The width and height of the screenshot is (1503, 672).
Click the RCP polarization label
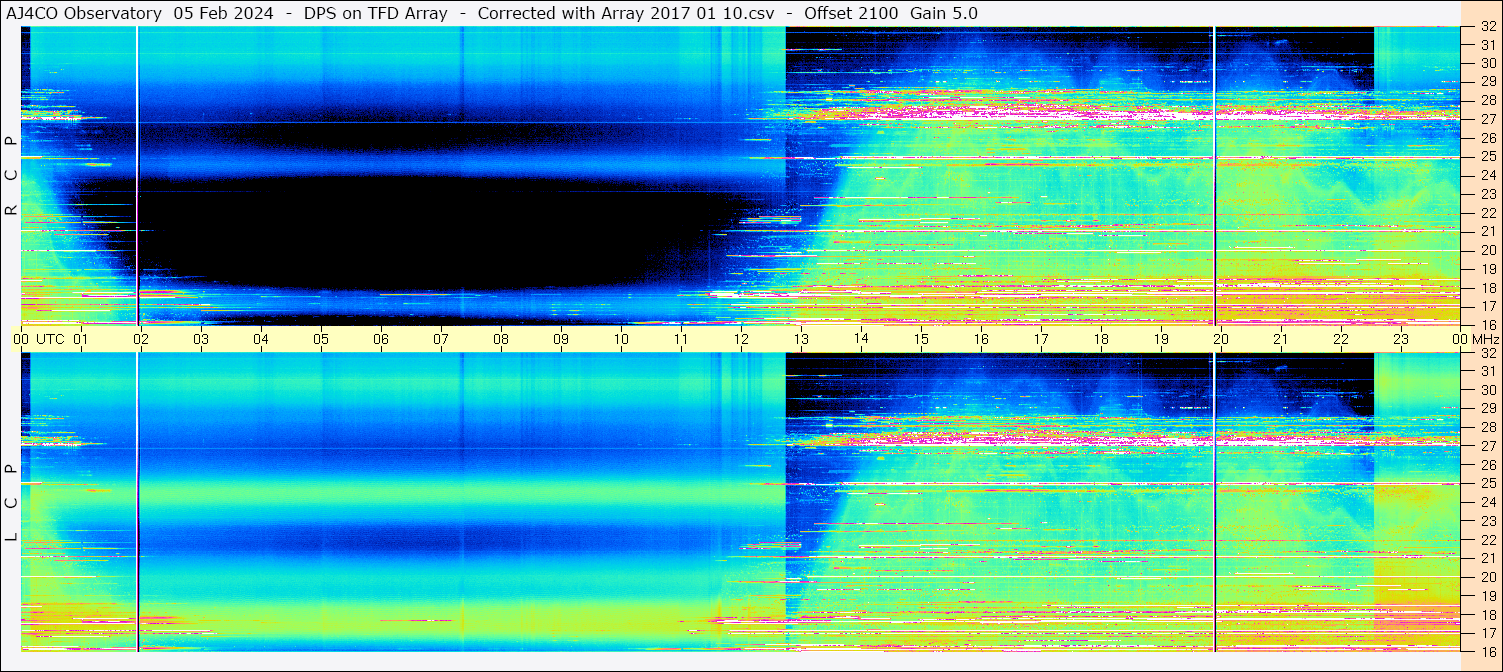pyautogui.click(x=11, y=176)
